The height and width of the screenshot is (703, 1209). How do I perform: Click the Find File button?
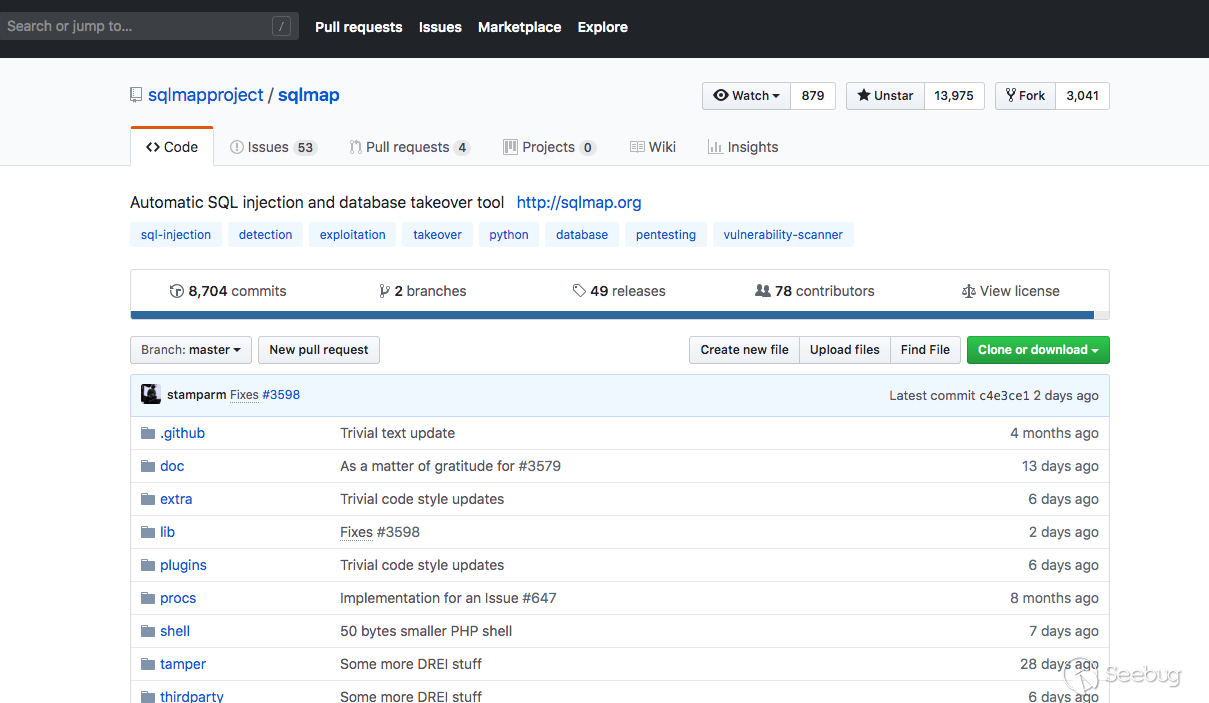coord(925,350)
